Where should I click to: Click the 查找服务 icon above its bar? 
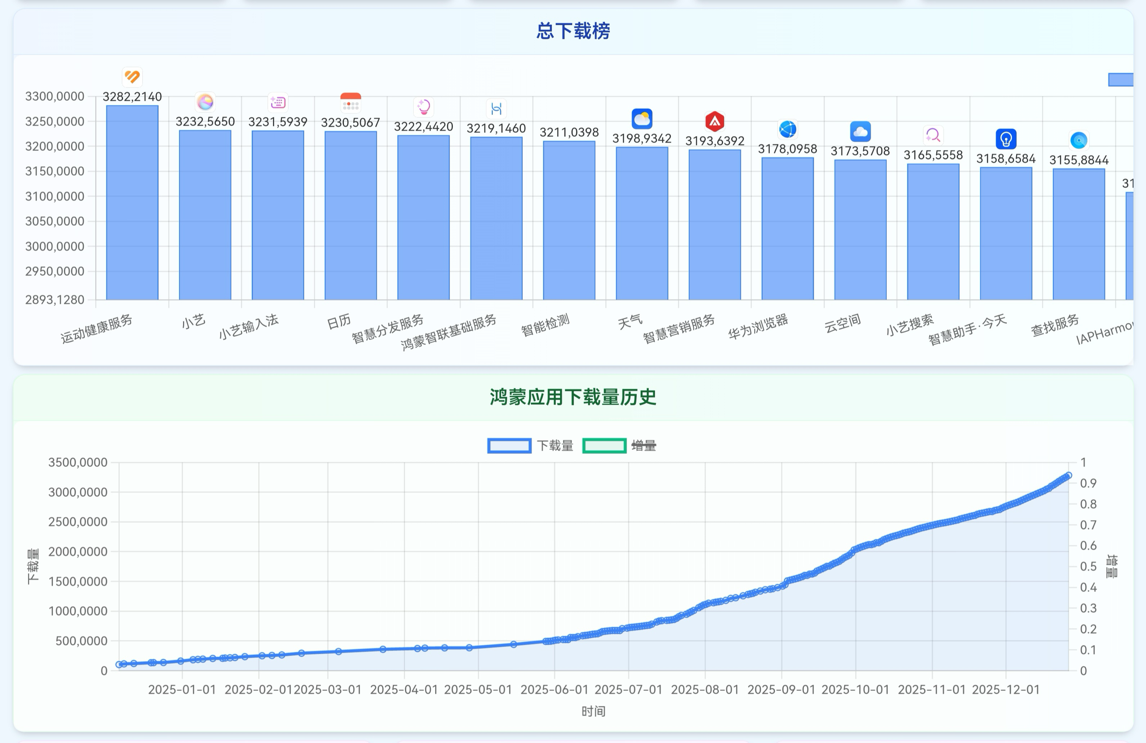pos(1078,140)
